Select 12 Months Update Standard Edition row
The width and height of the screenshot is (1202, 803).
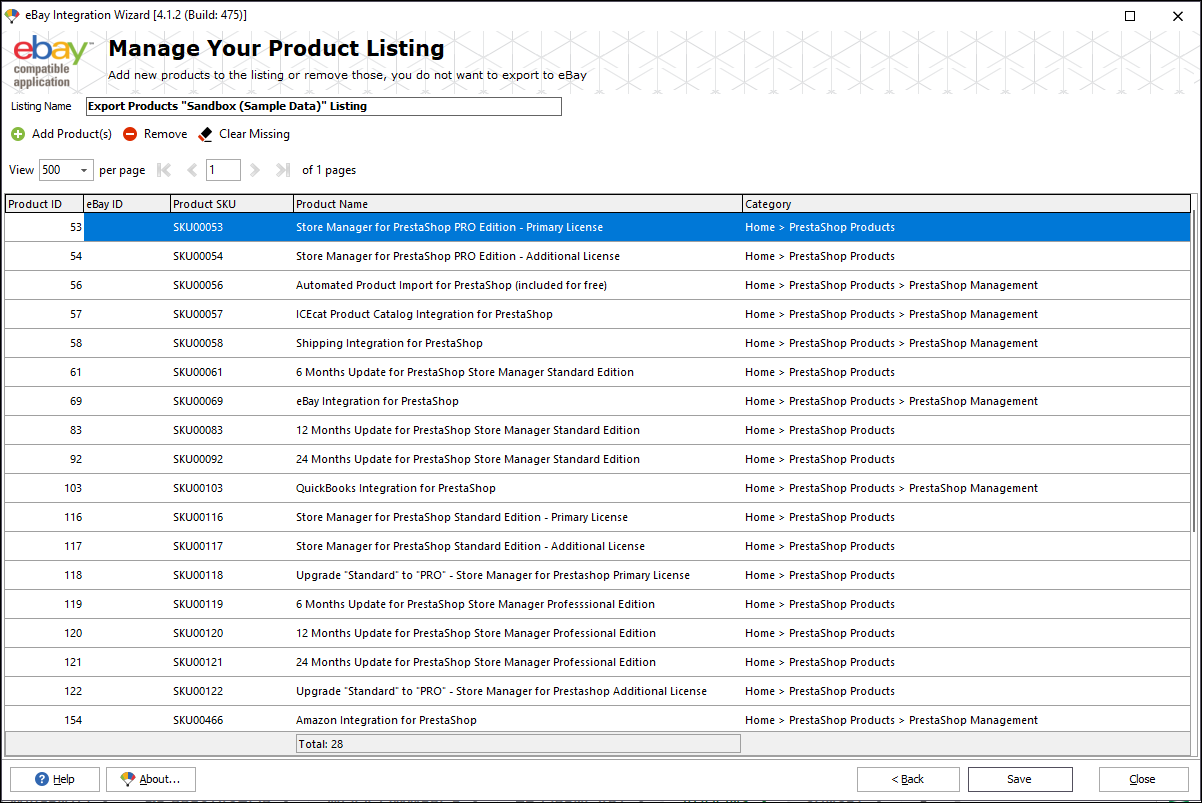(598, 430)
